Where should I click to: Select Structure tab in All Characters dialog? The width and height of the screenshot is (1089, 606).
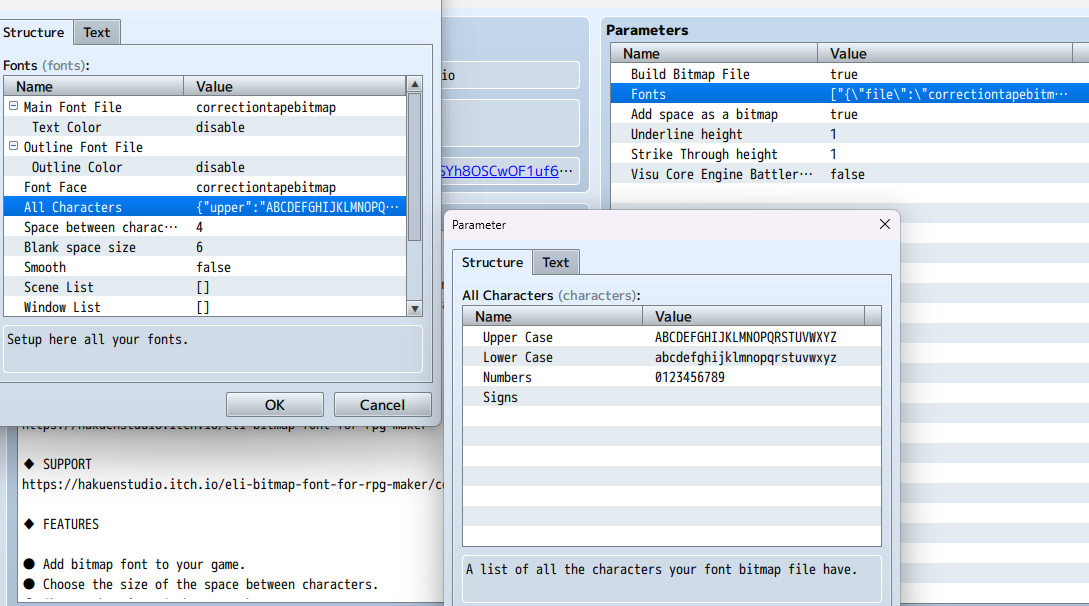[492, 262]
